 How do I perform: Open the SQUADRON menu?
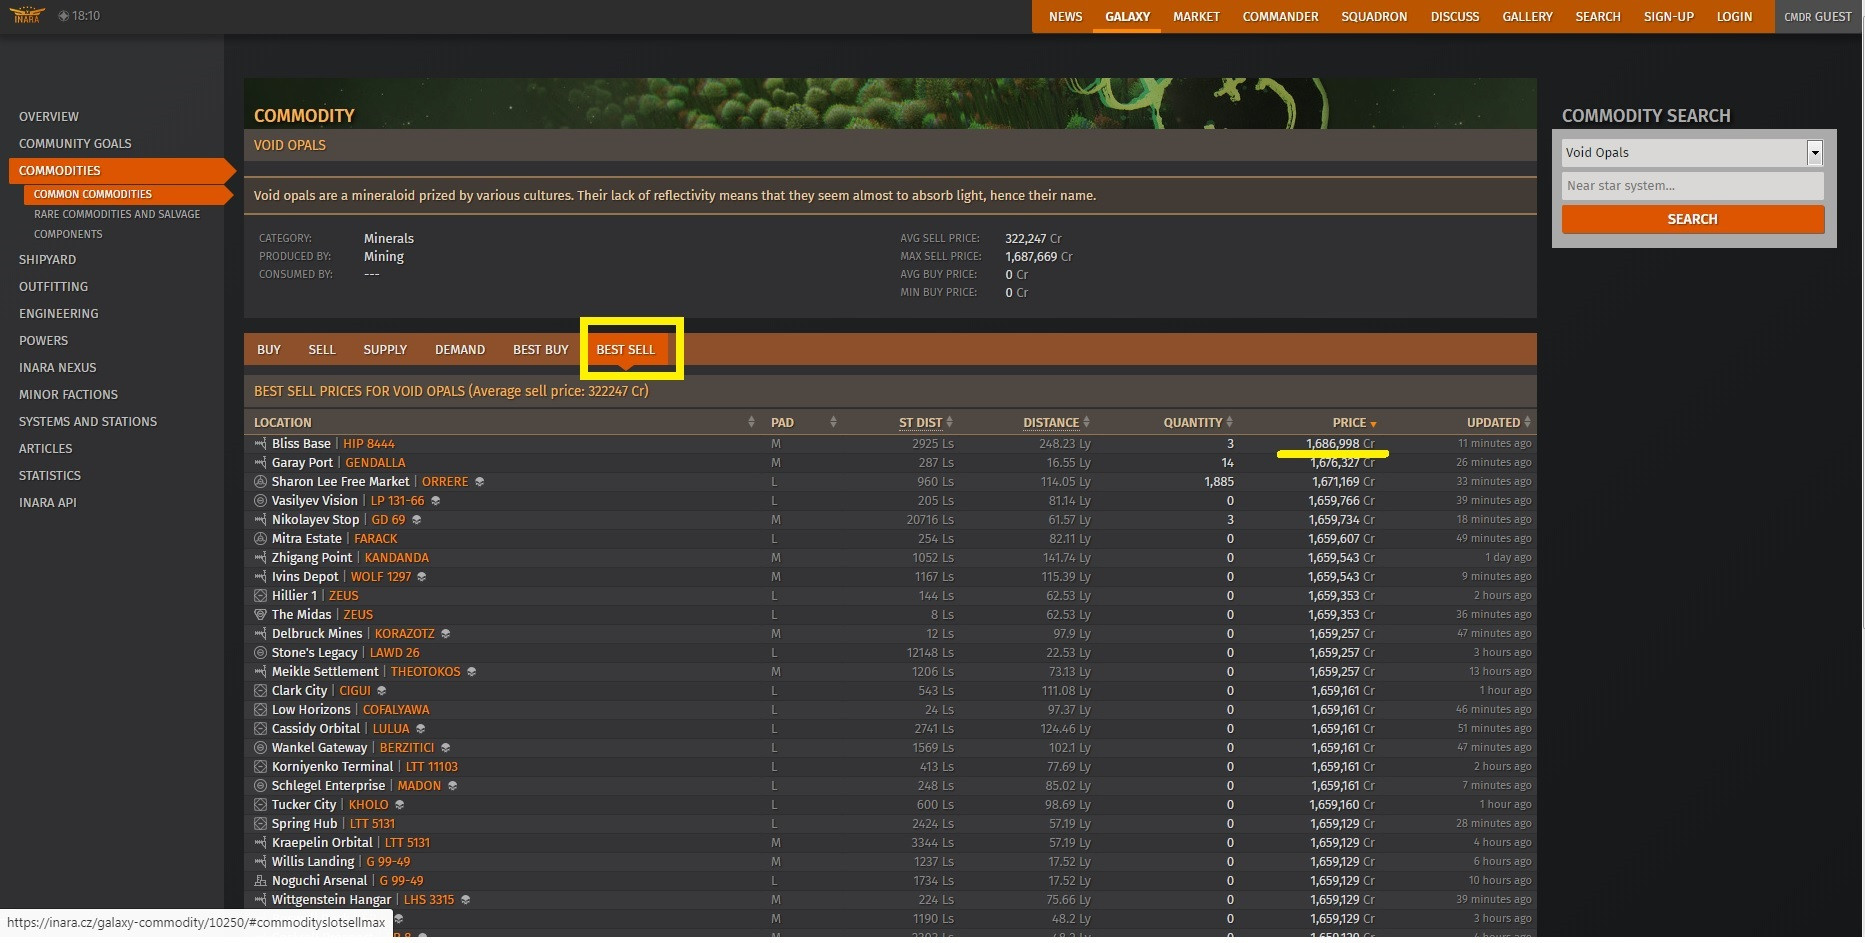click(x=1374, y=17)
